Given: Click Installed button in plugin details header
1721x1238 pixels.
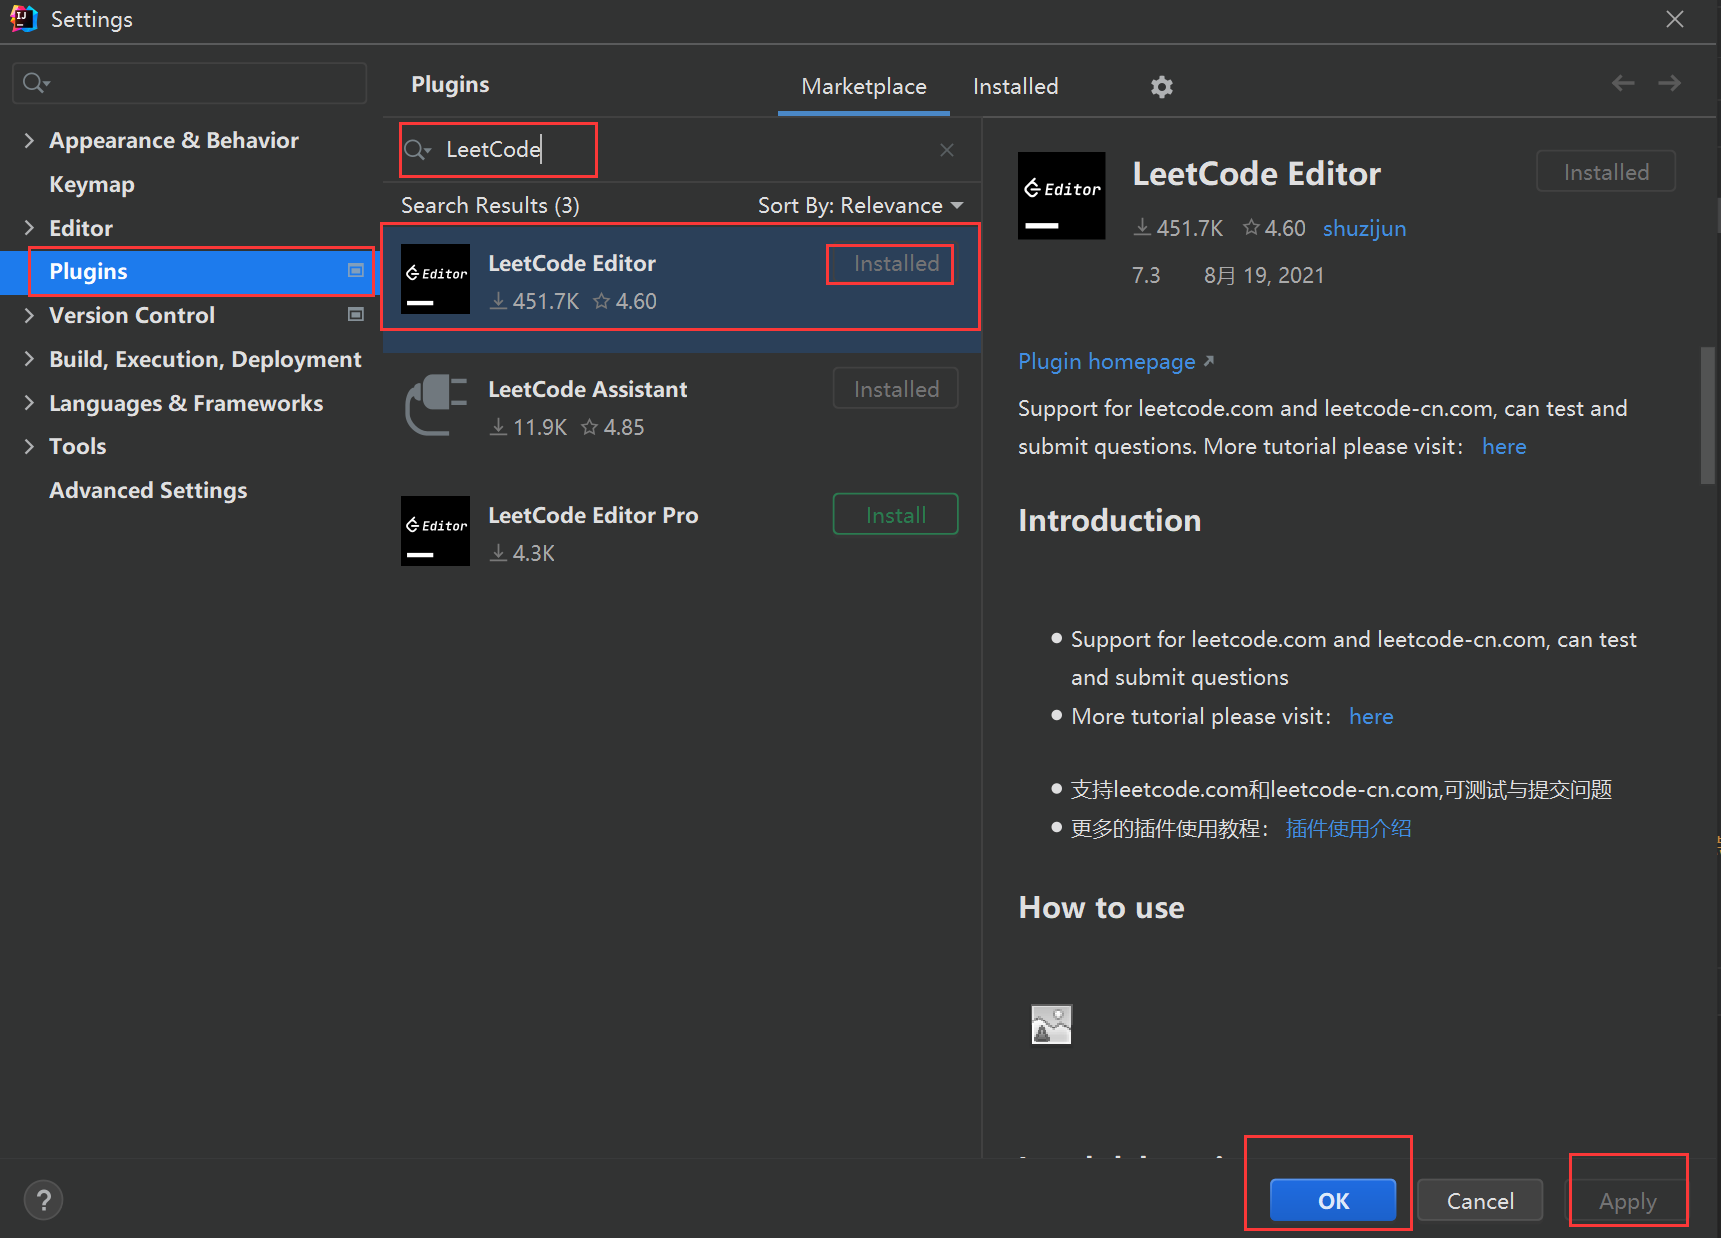Looking at the screenshot, I should click(1605, 171).
